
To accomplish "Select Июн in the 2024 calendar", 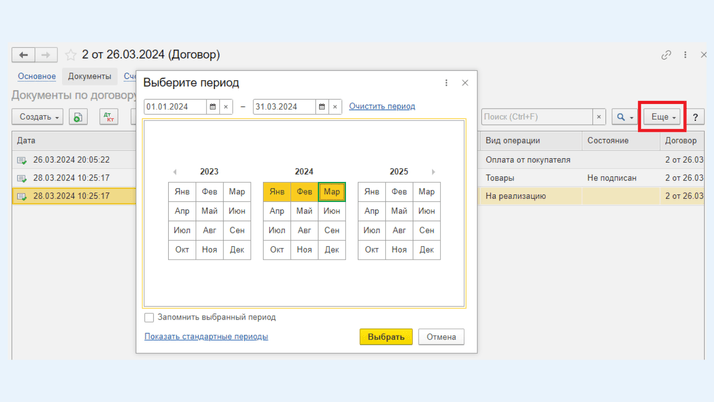I will pyautogui.click(x=332, y=211).
